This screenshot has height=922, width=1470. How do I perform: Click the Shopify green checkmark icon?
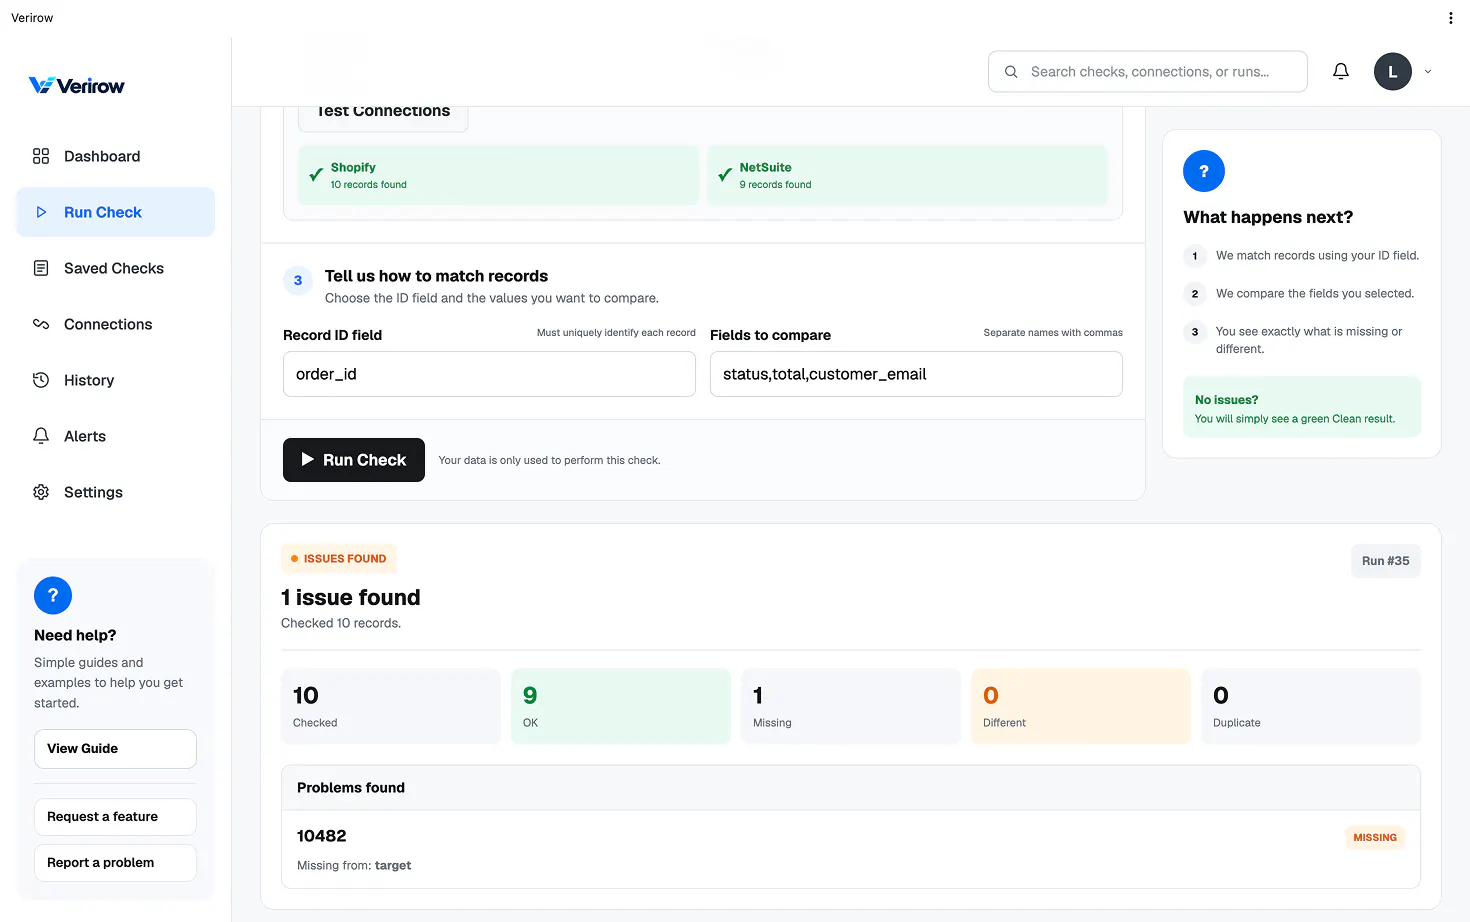click(316, 175)
